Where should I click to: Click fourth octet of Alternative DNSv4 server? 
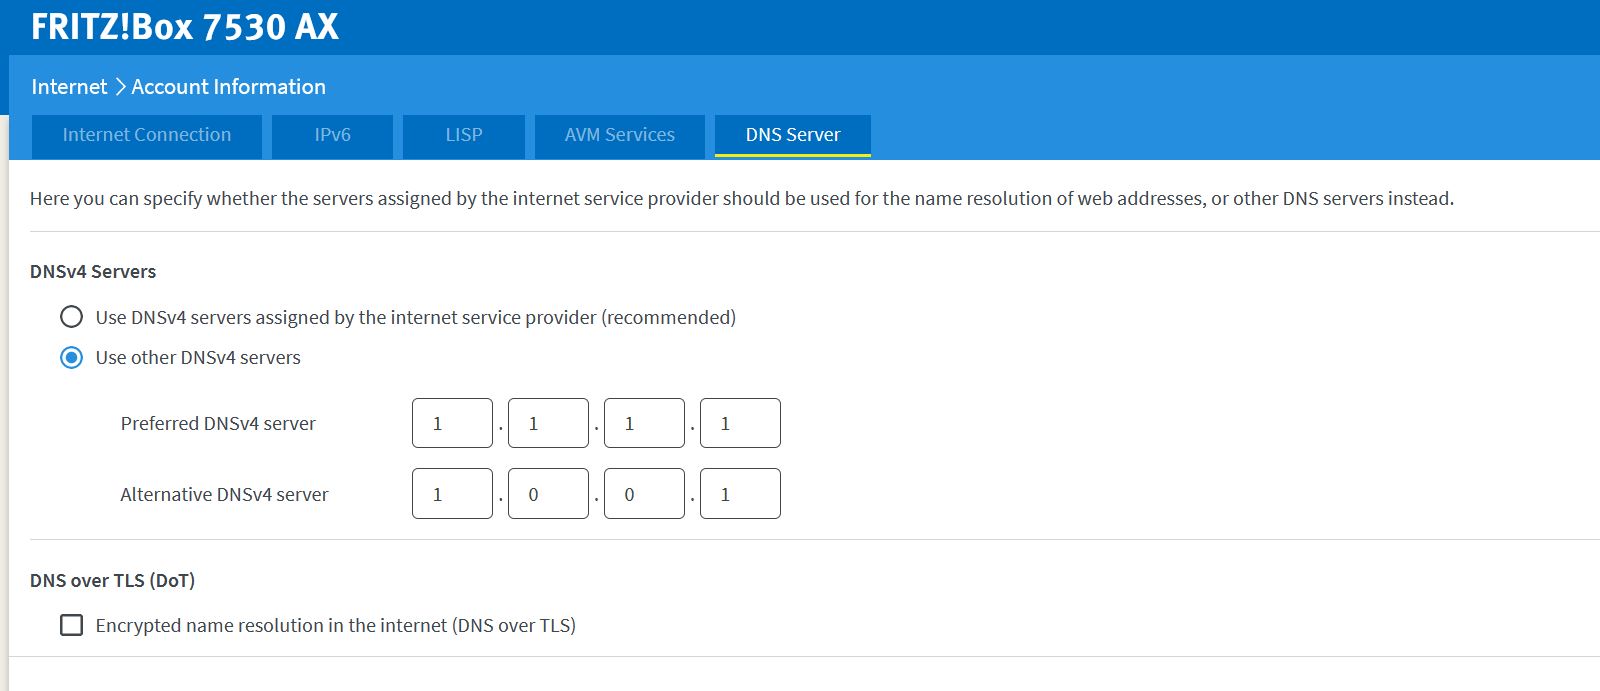point(740,494)
